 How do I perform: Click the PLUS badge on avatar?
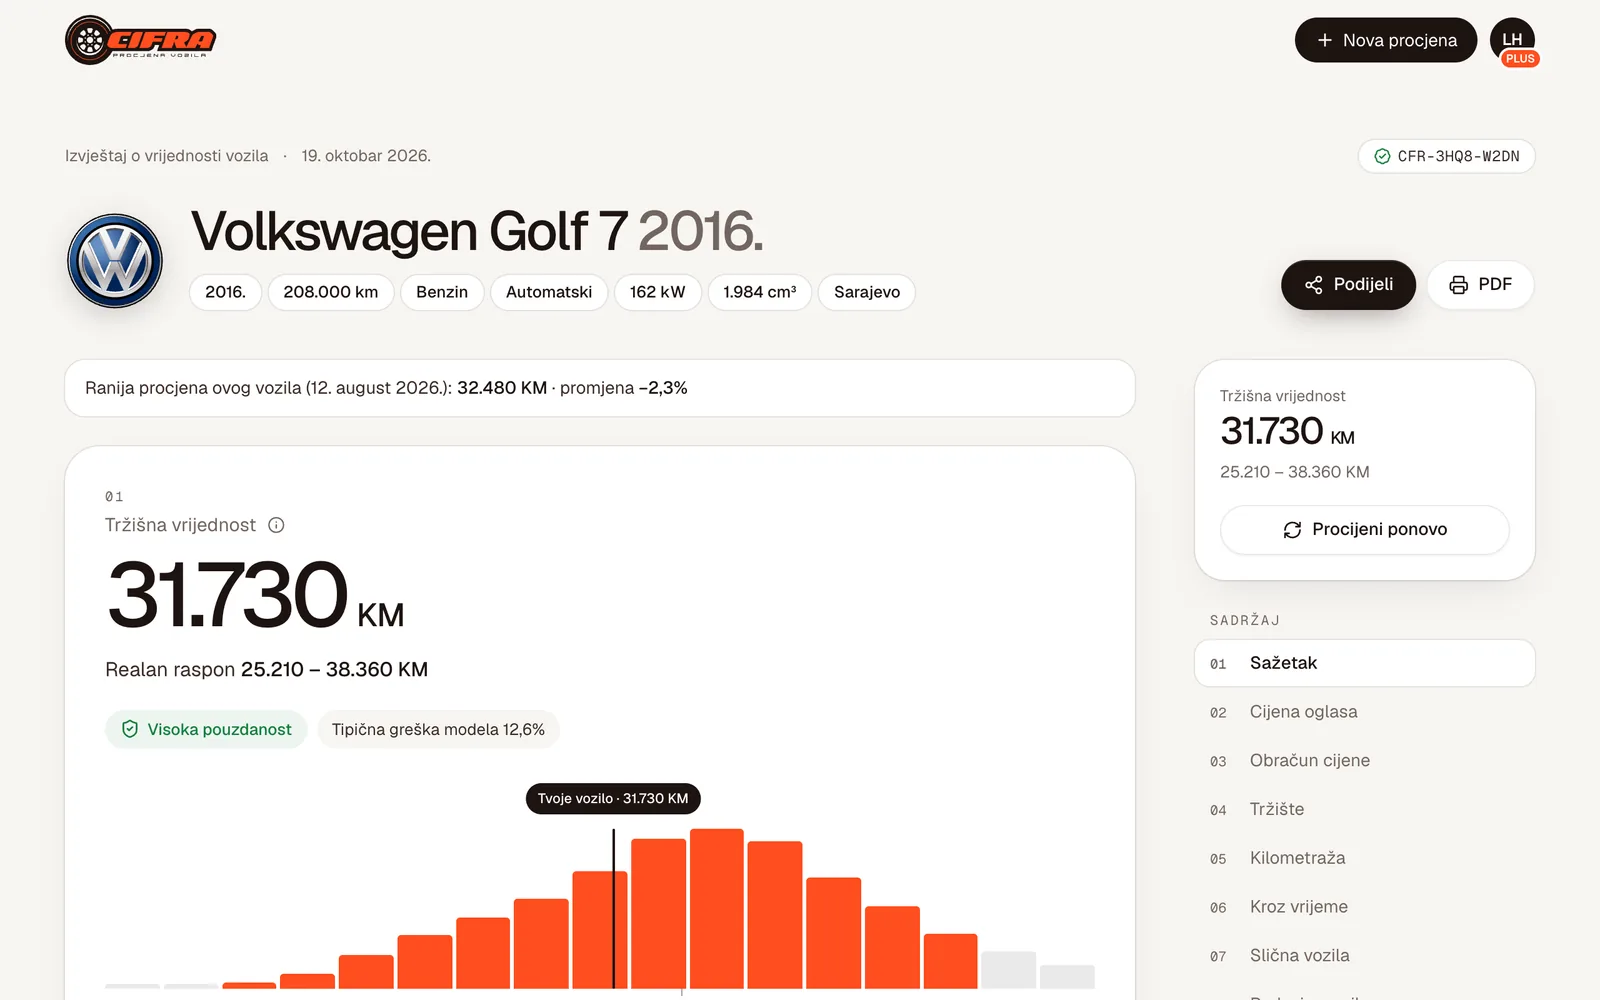point(1520,59)
